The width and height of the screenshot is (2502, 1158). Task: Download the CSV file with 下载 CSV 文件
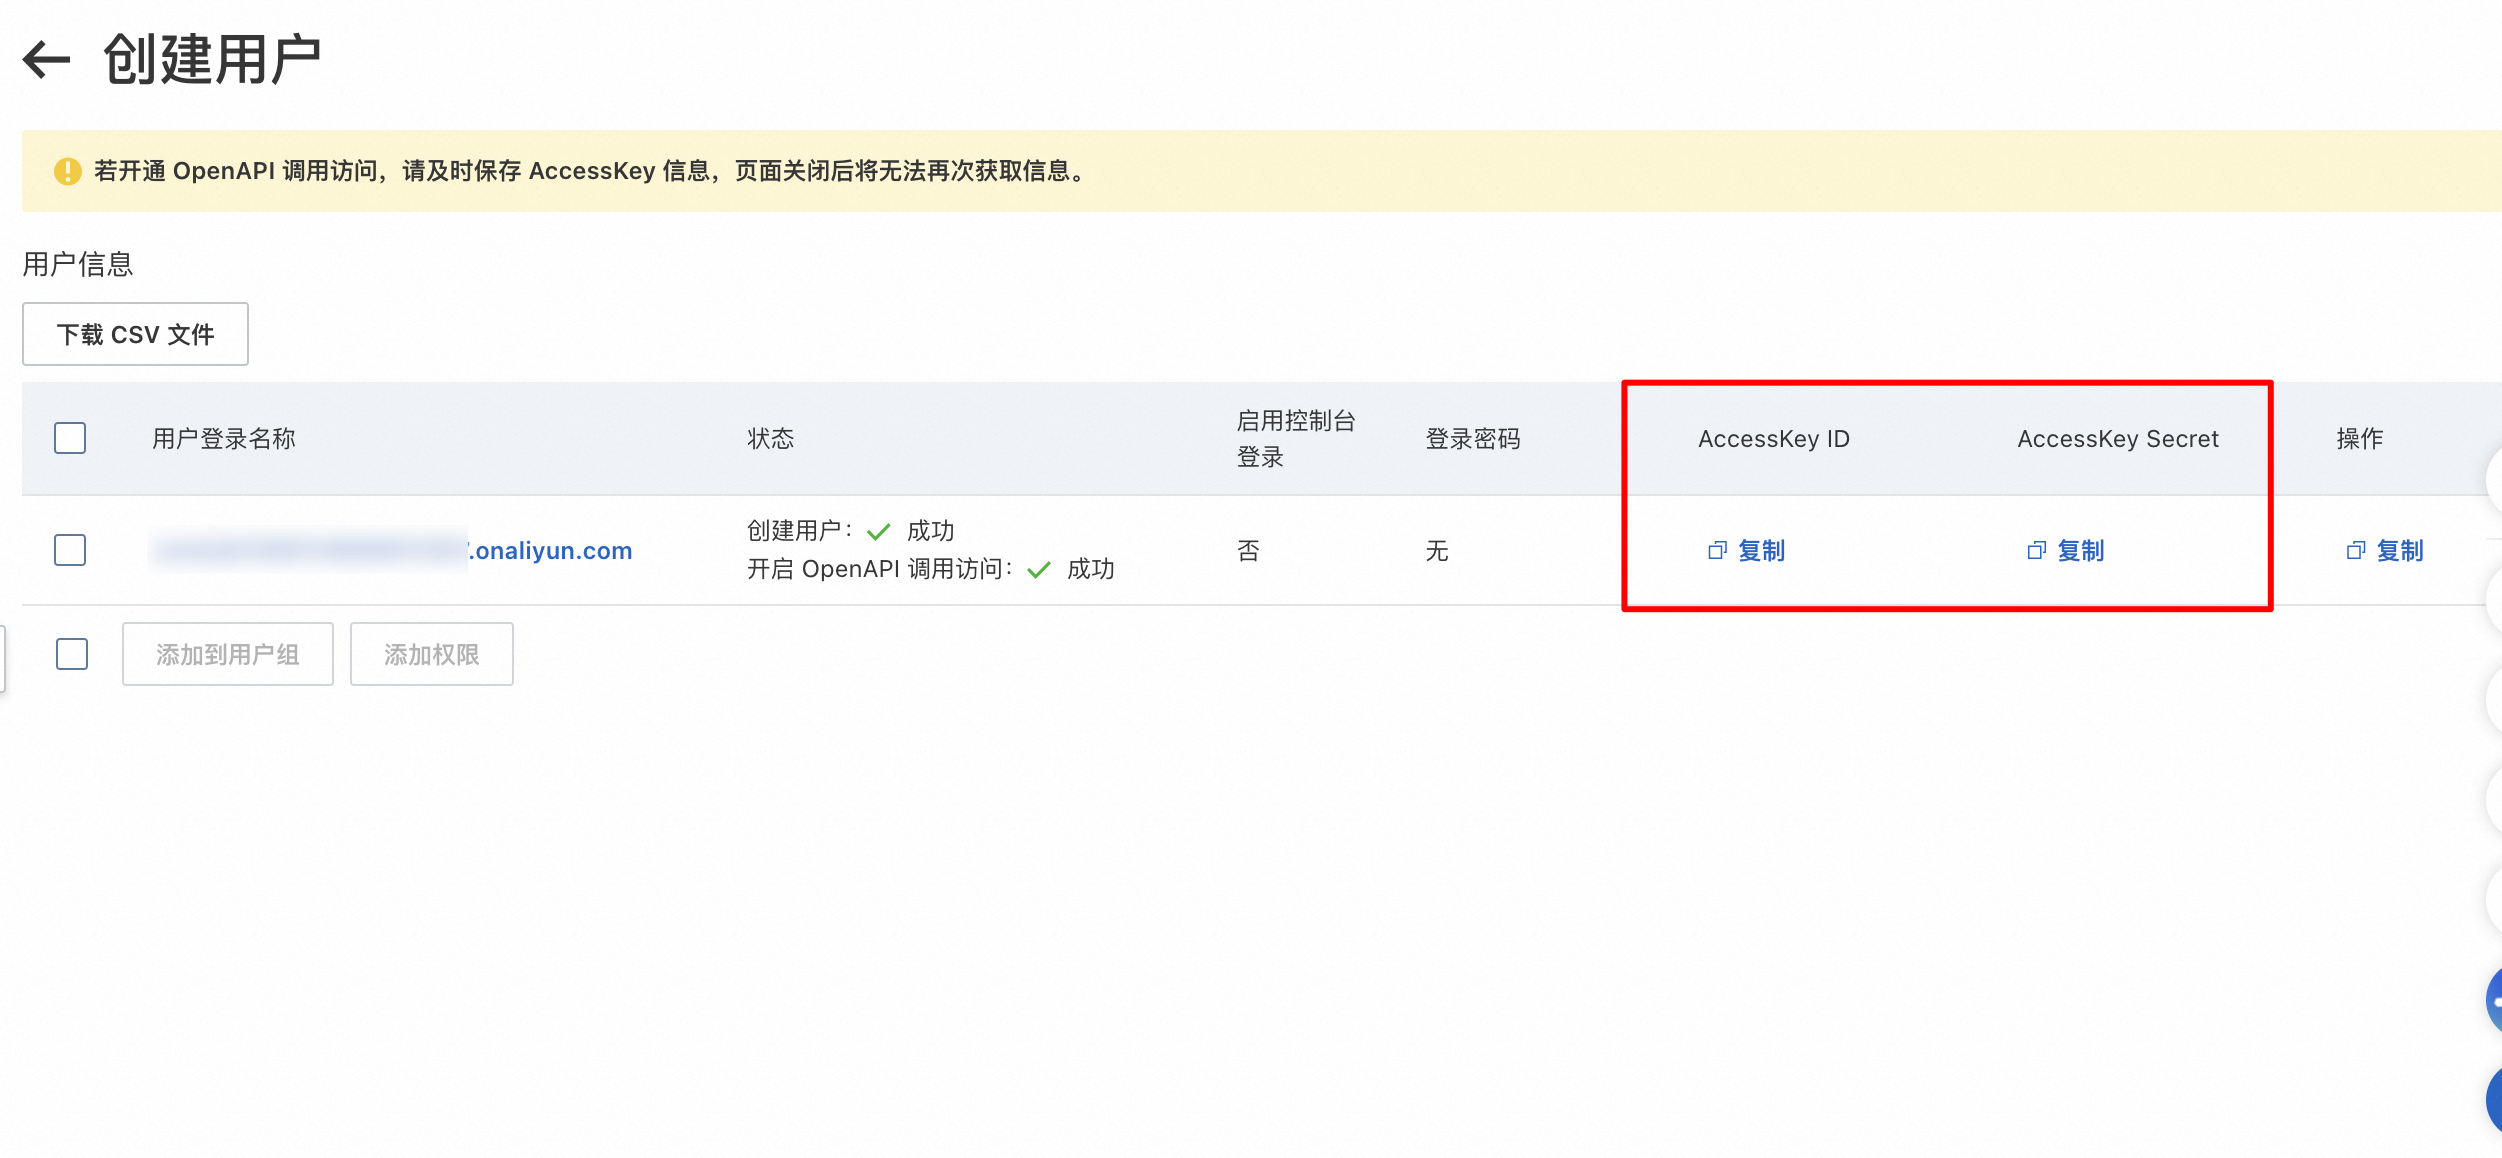click(135, 334)
